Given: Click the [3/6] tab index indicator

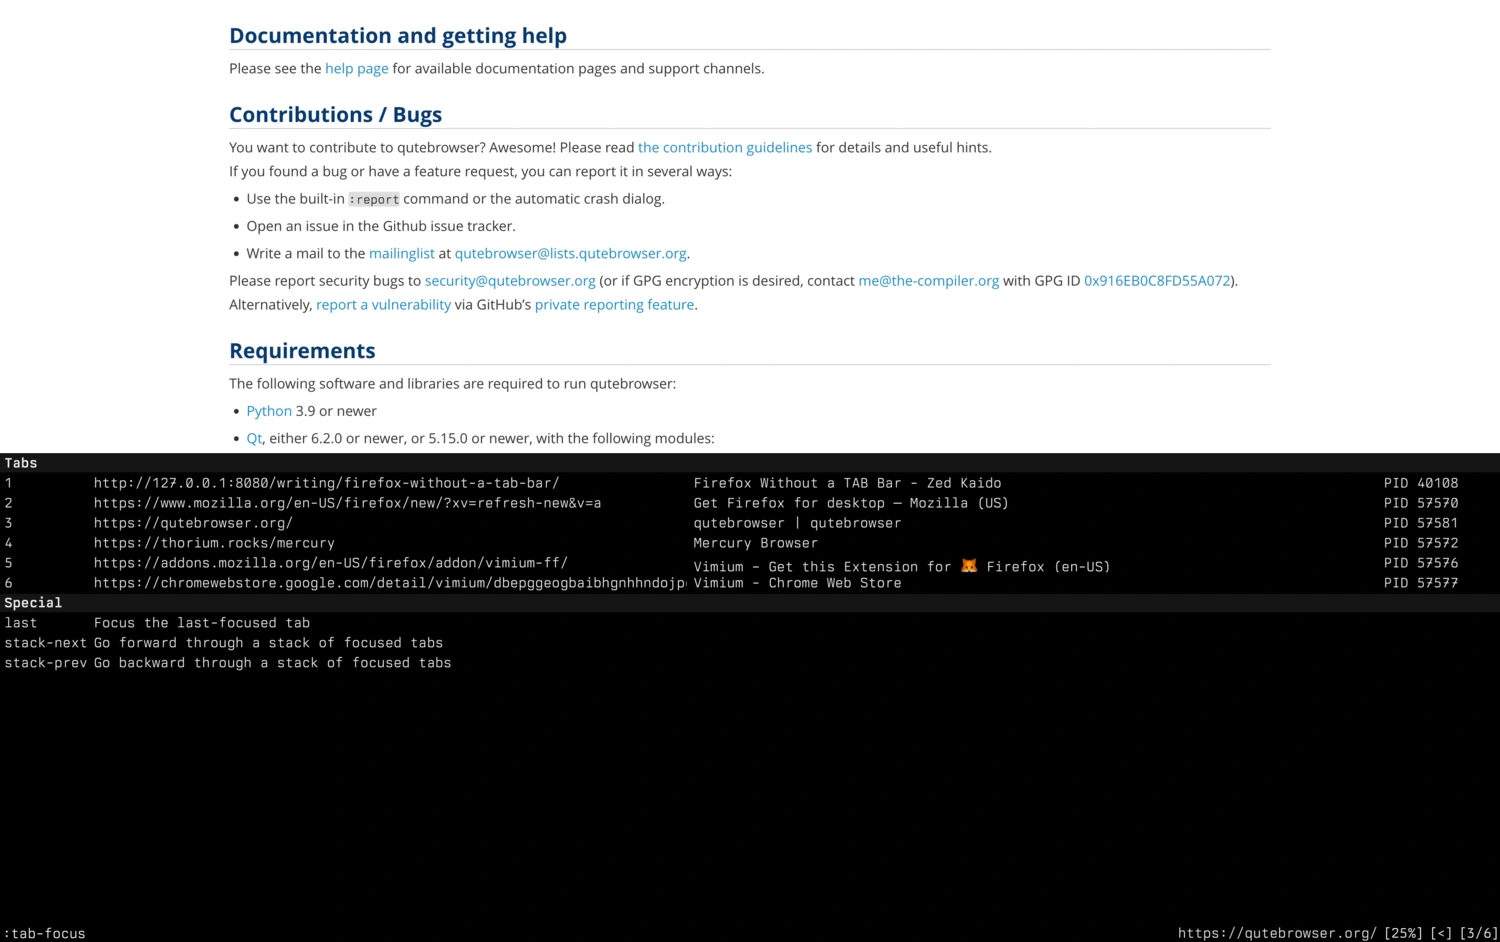Looking at the screenshot, I should 1478,933.
